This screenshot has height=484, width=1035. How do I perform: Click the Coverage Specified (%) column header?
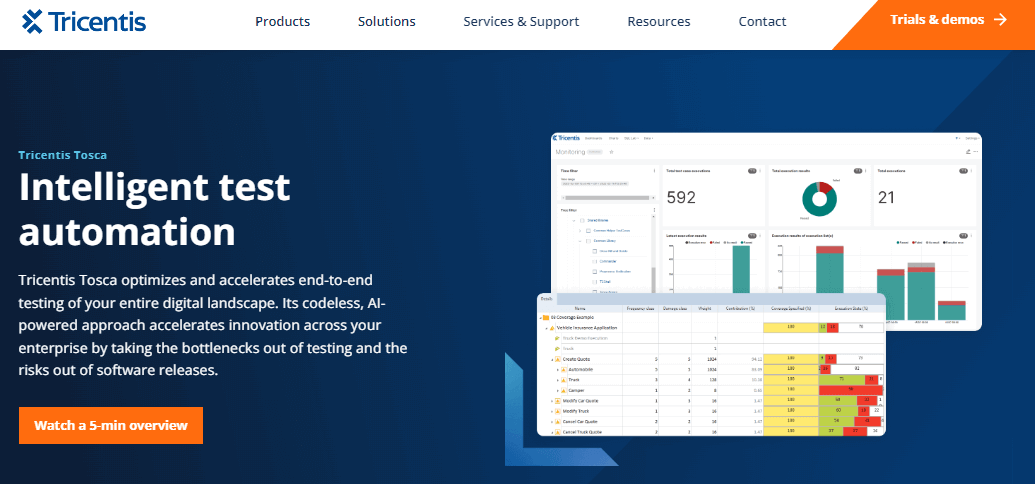[791, 308]
